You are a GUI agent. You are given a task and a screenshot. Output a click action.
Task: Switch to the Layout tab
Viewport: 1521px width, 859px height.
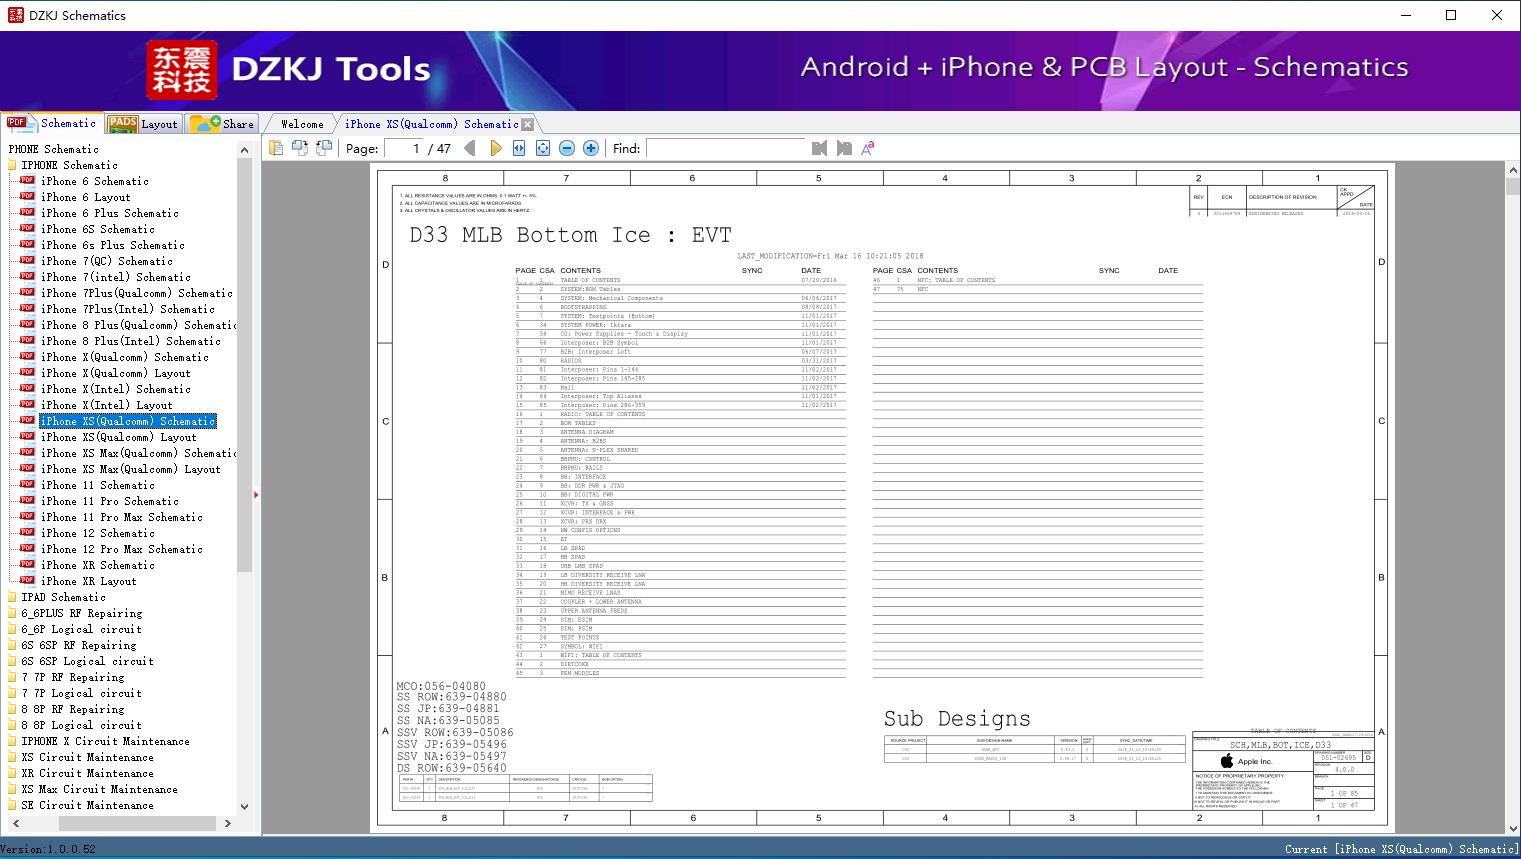click(x=144, y=124)
